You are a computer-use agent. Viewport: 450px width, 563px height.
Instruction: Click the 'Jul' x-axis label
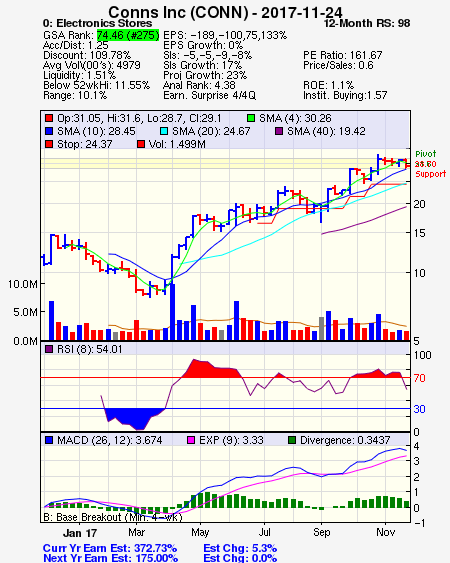(264, 532)
